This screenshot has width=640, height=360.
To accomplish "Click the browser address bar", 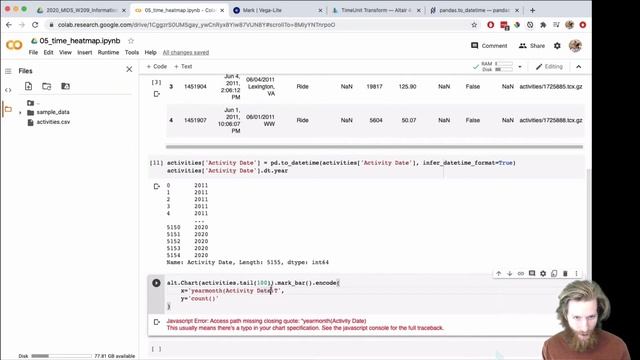I will (x=261, y=25).
